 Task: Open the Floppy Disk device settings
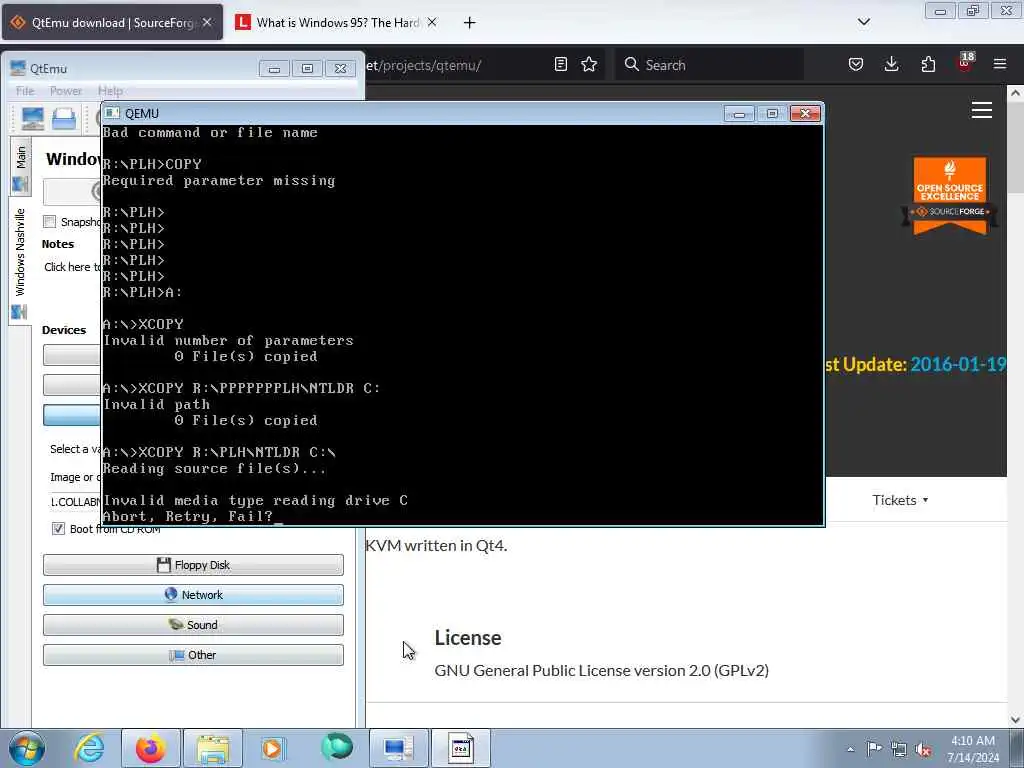(x=193, y=565)
